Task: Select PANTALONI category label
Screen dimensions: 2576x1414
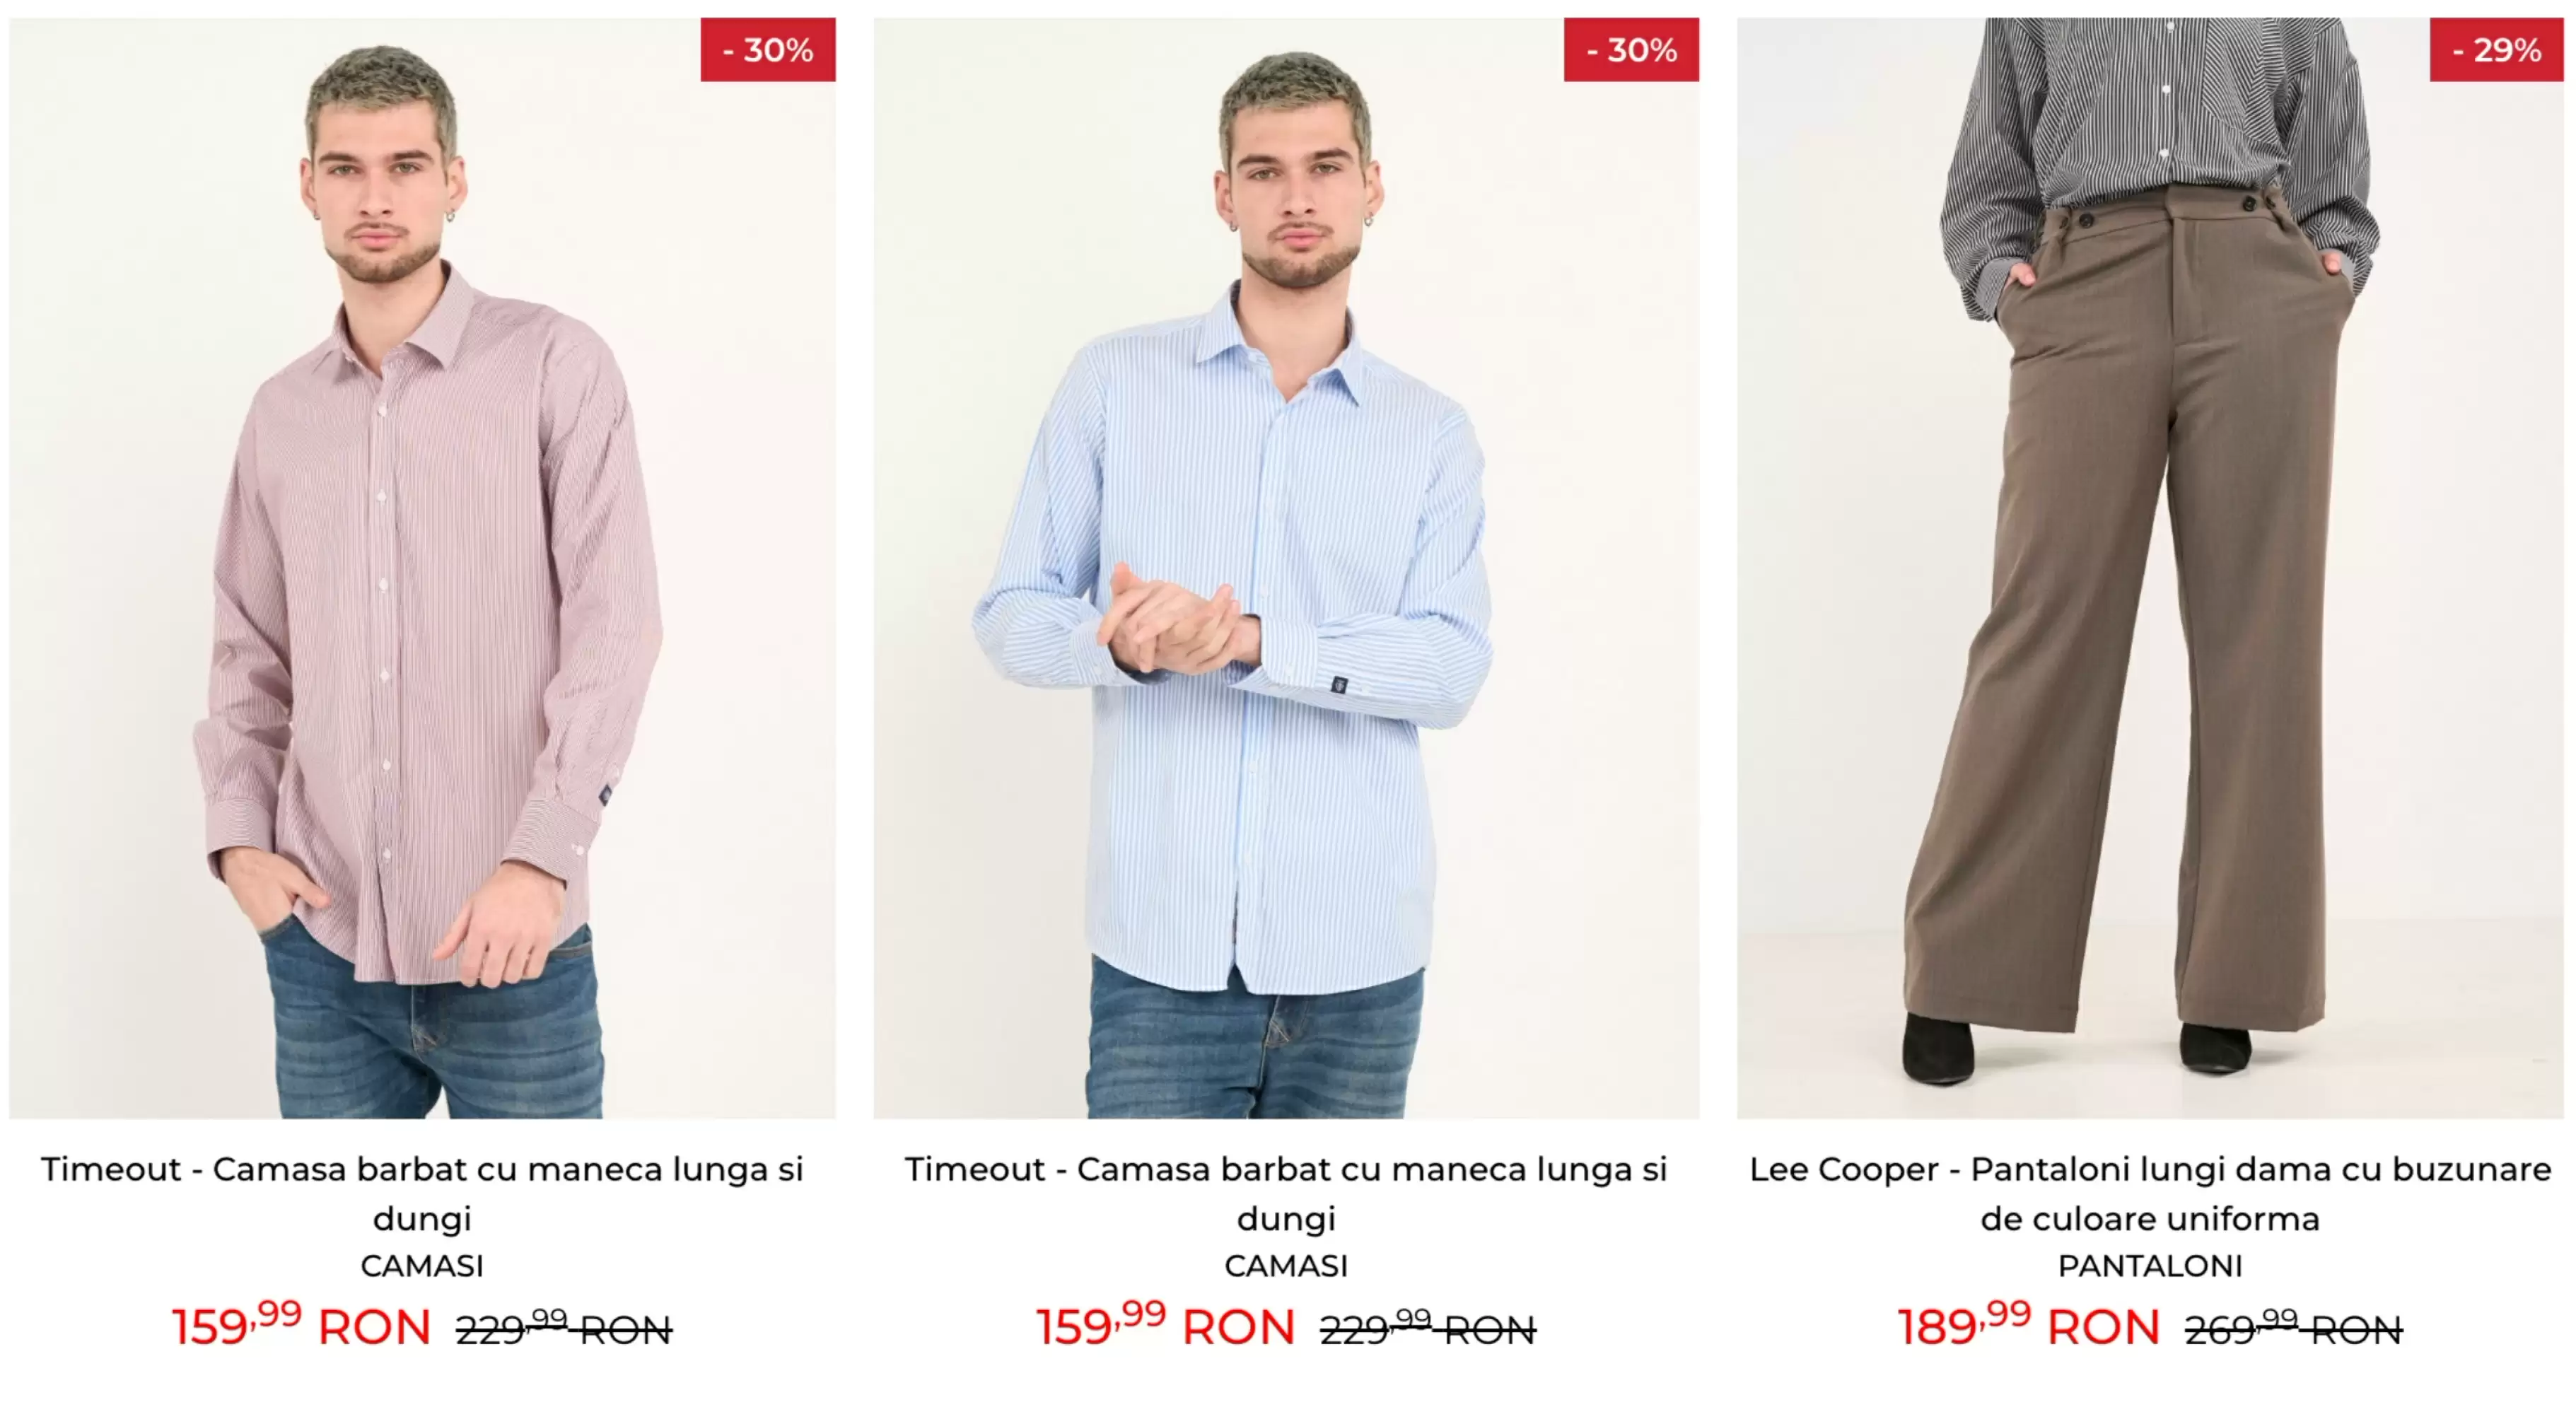Action: pos(2150,1266)
